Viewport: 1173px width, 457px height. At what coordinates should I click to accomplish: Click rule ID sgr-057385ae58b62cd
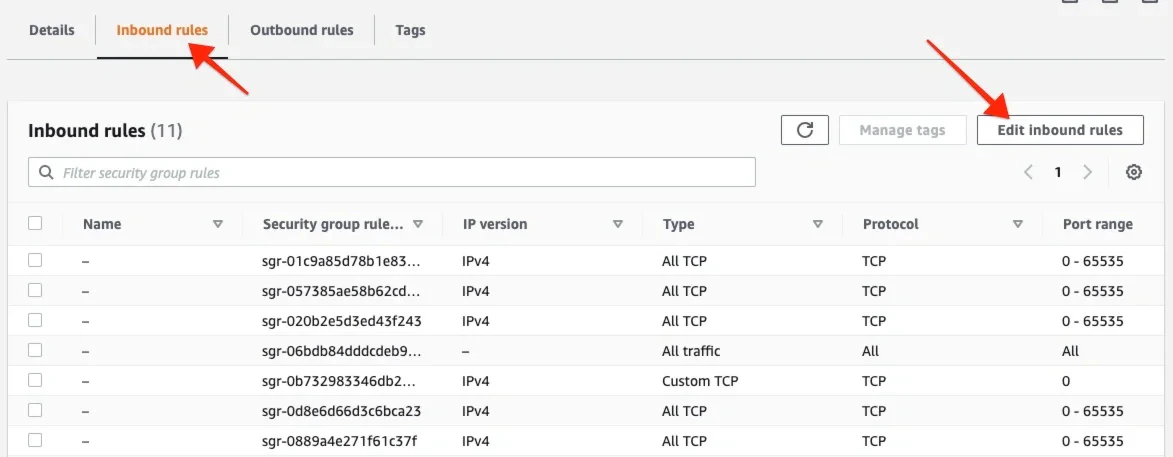[x=342, y=291]
